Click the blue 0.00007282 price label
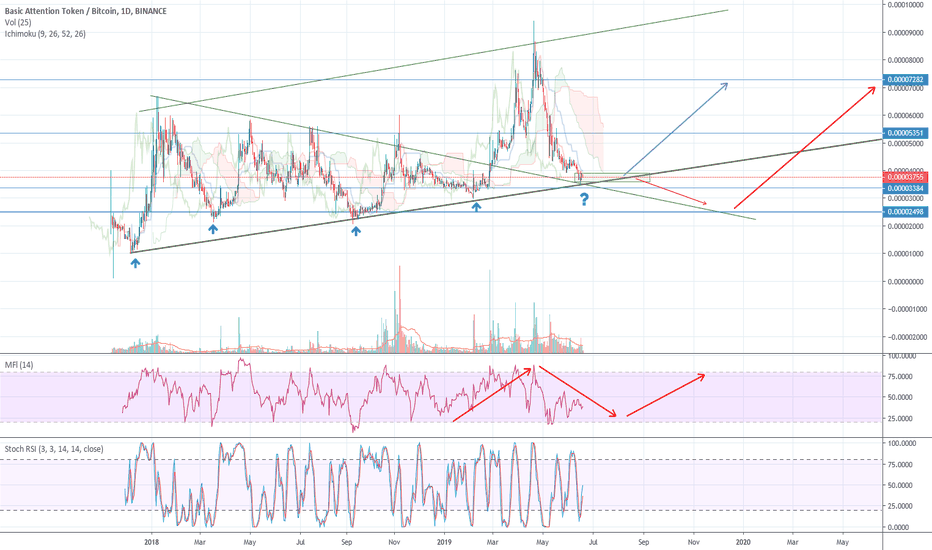 906,79
